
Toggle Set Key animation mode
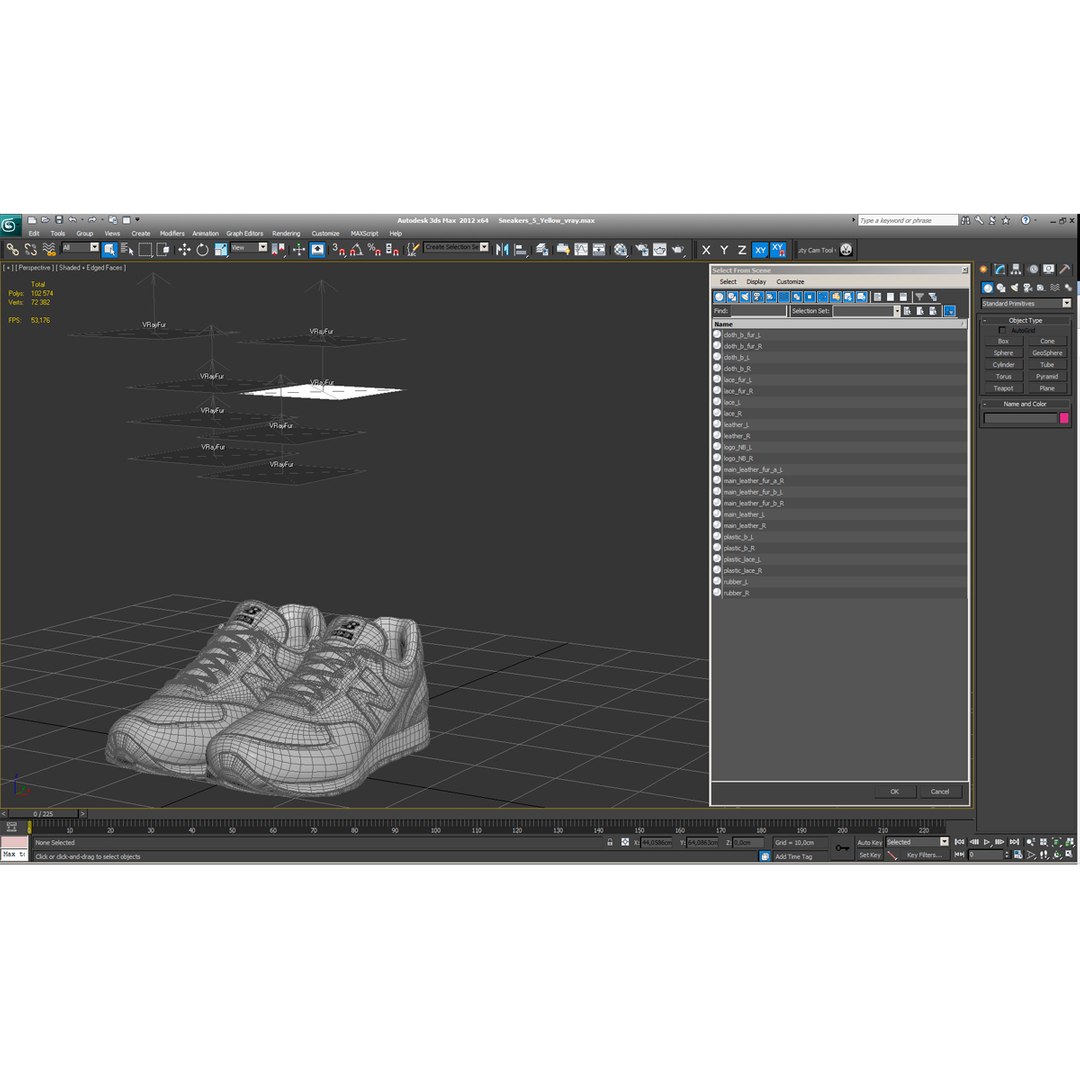click(x=869, y=855)
